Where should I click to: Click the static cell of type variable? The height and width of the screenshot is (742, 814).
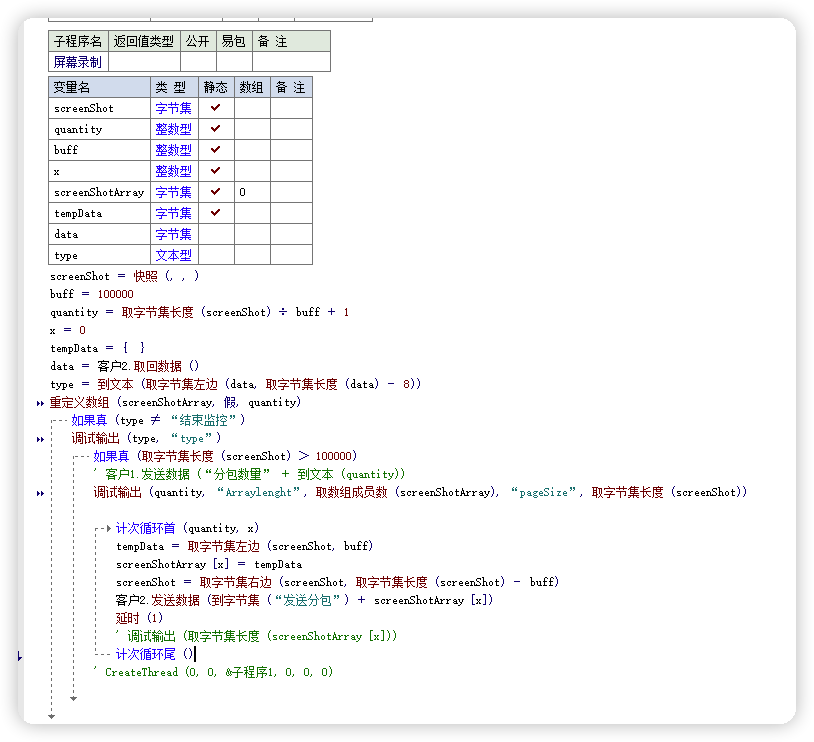click(x=216, y=255)
